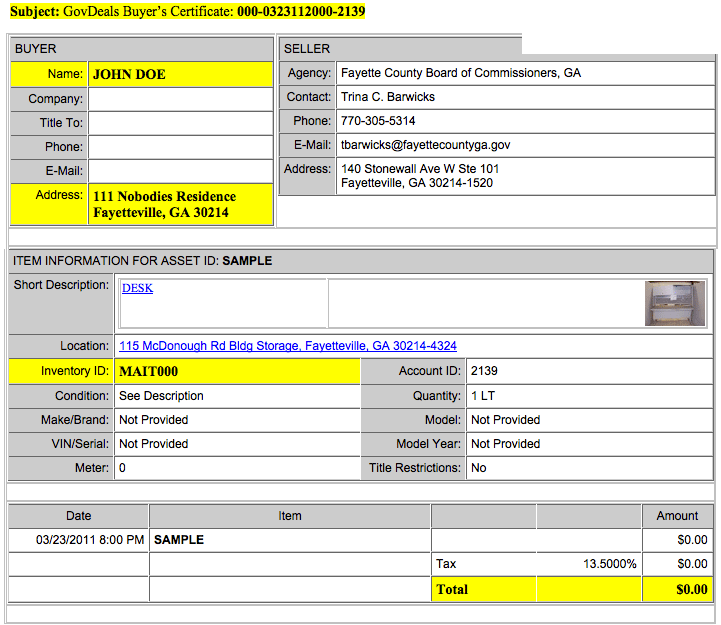Click the Make/Brand value Not Provided
This screenshot has height=625, width=721.
click(154, 419)
